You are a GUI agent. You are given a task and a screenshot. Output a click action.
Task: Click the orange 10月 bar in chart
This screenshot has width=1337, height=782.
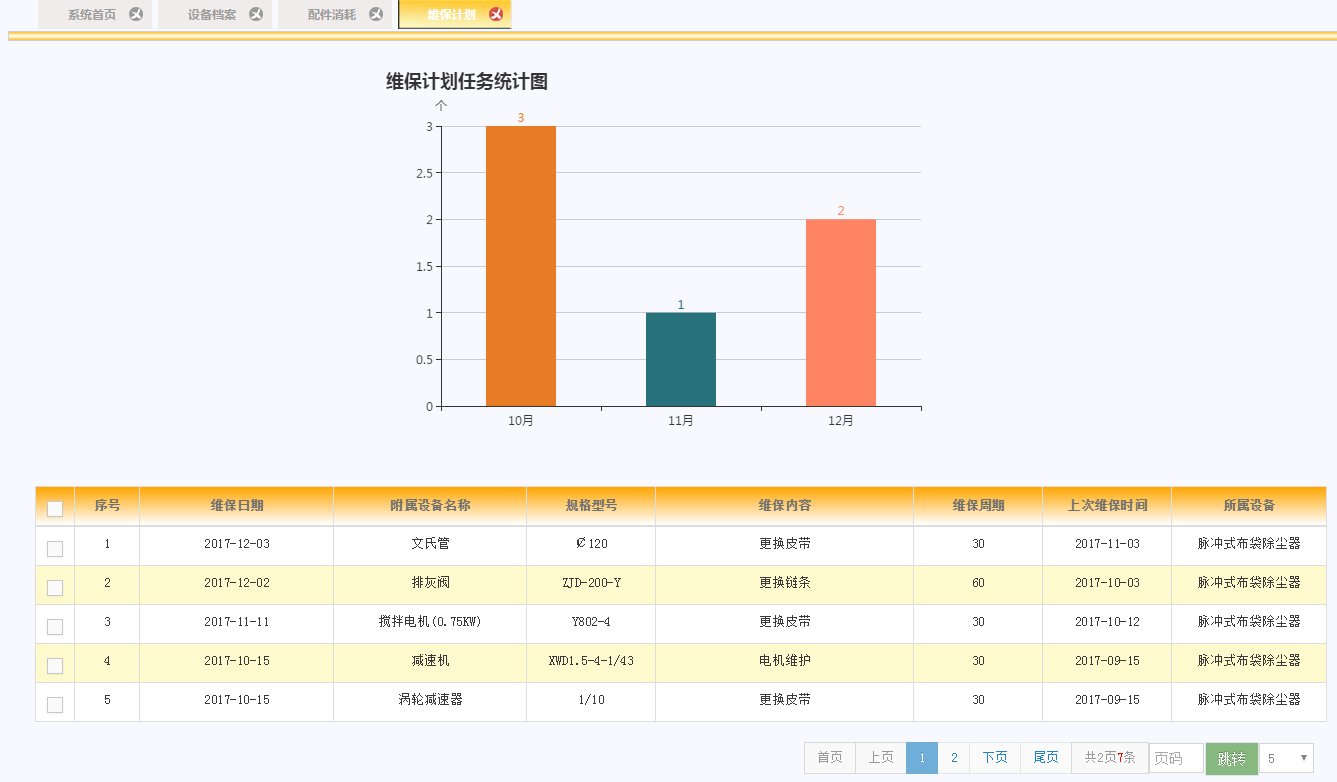520,266
